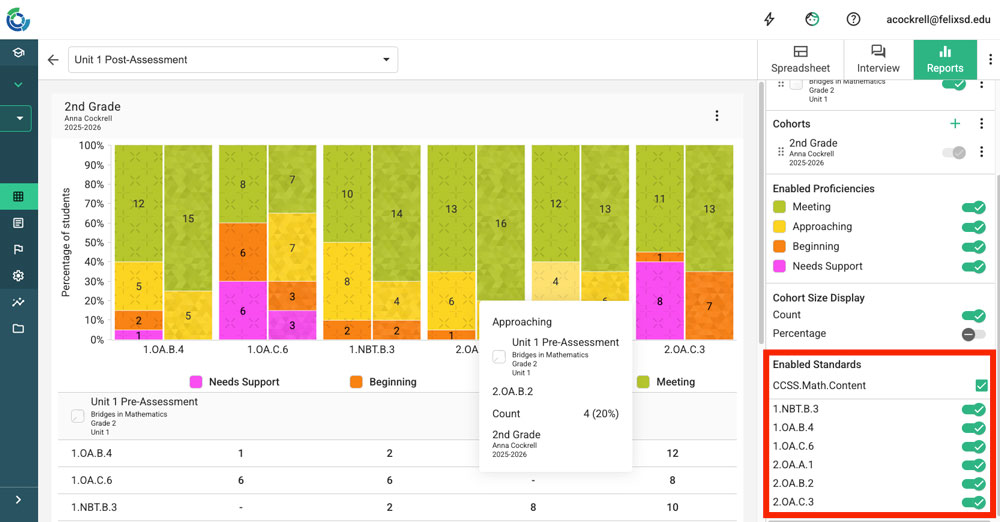Open the help question mark icon
1000x522 pixels.
853,19
